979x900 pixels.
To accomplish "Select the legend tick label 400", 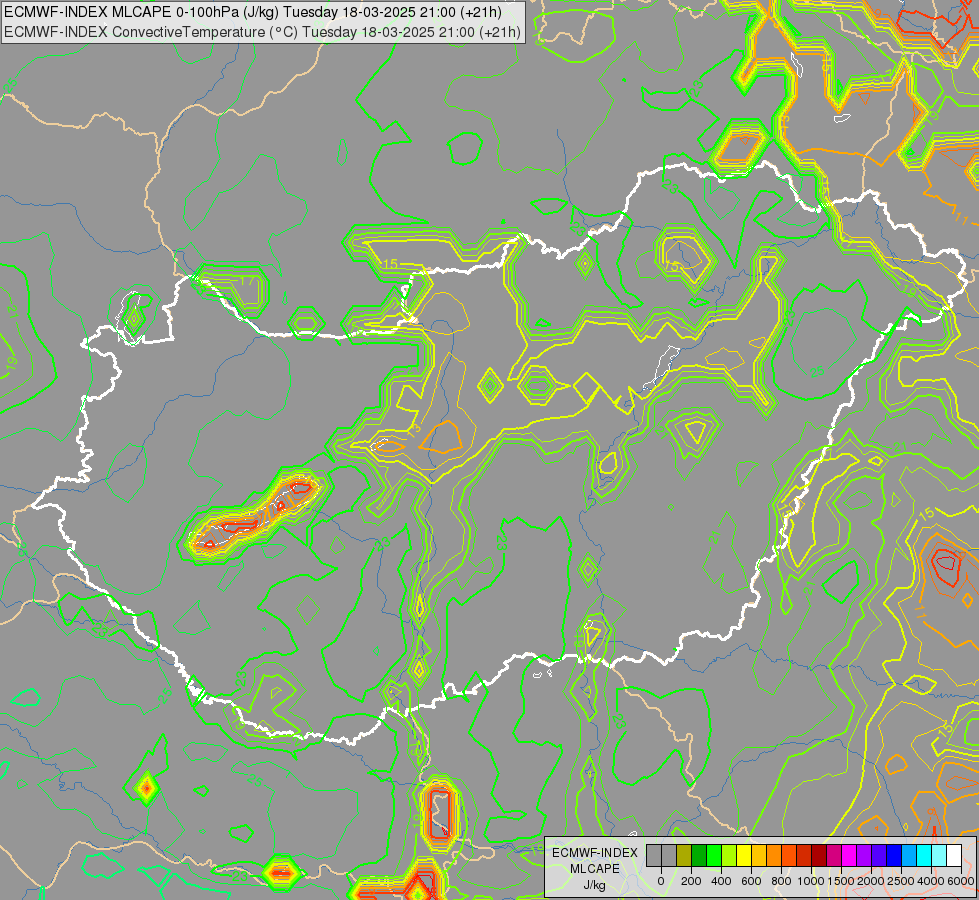I will (721, 881).
